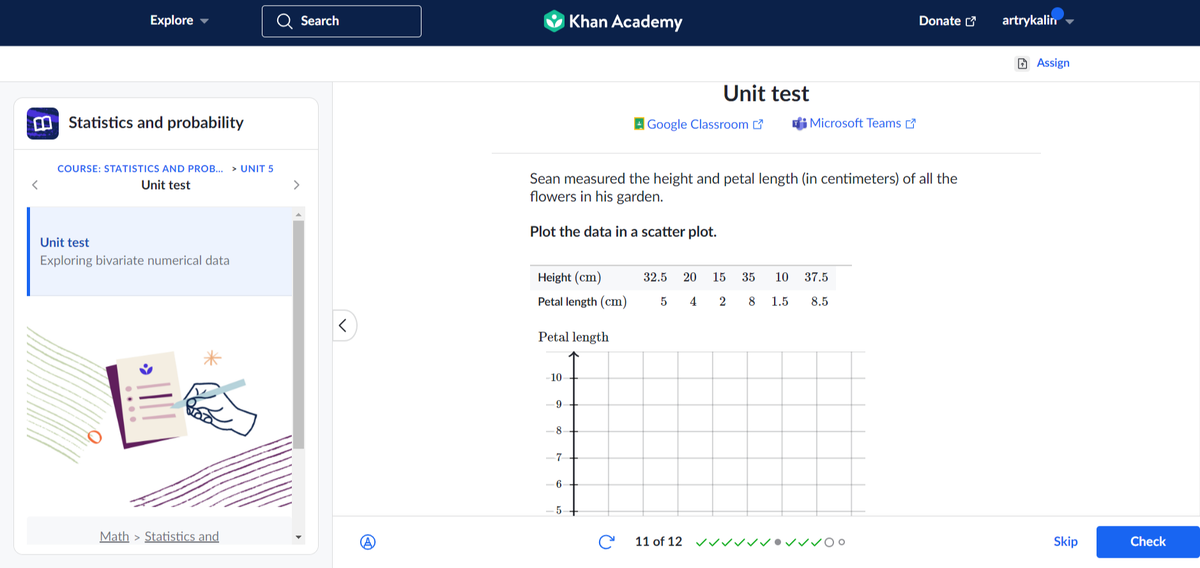
Task: Collapse the sidebar with the arrow toggle
Action: (x=343, y=325)
